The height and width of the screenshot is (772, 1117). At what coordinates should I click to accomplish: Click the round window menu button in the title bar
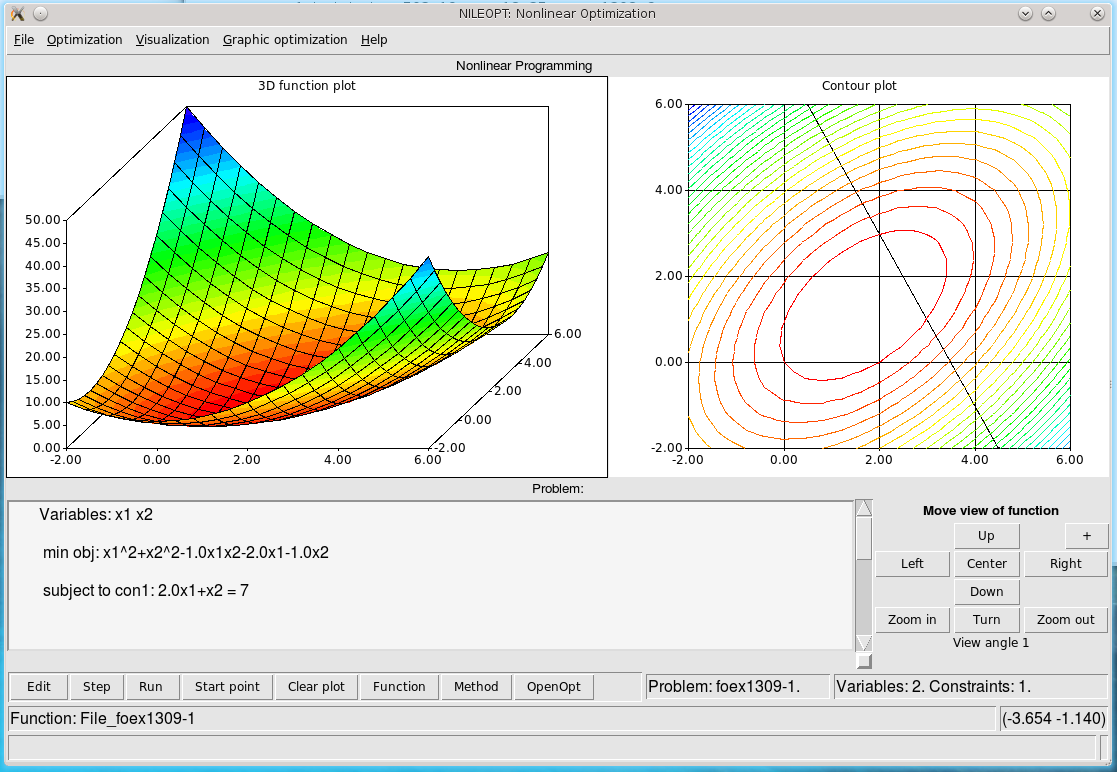pyautogui.click(x=41, y=14)
